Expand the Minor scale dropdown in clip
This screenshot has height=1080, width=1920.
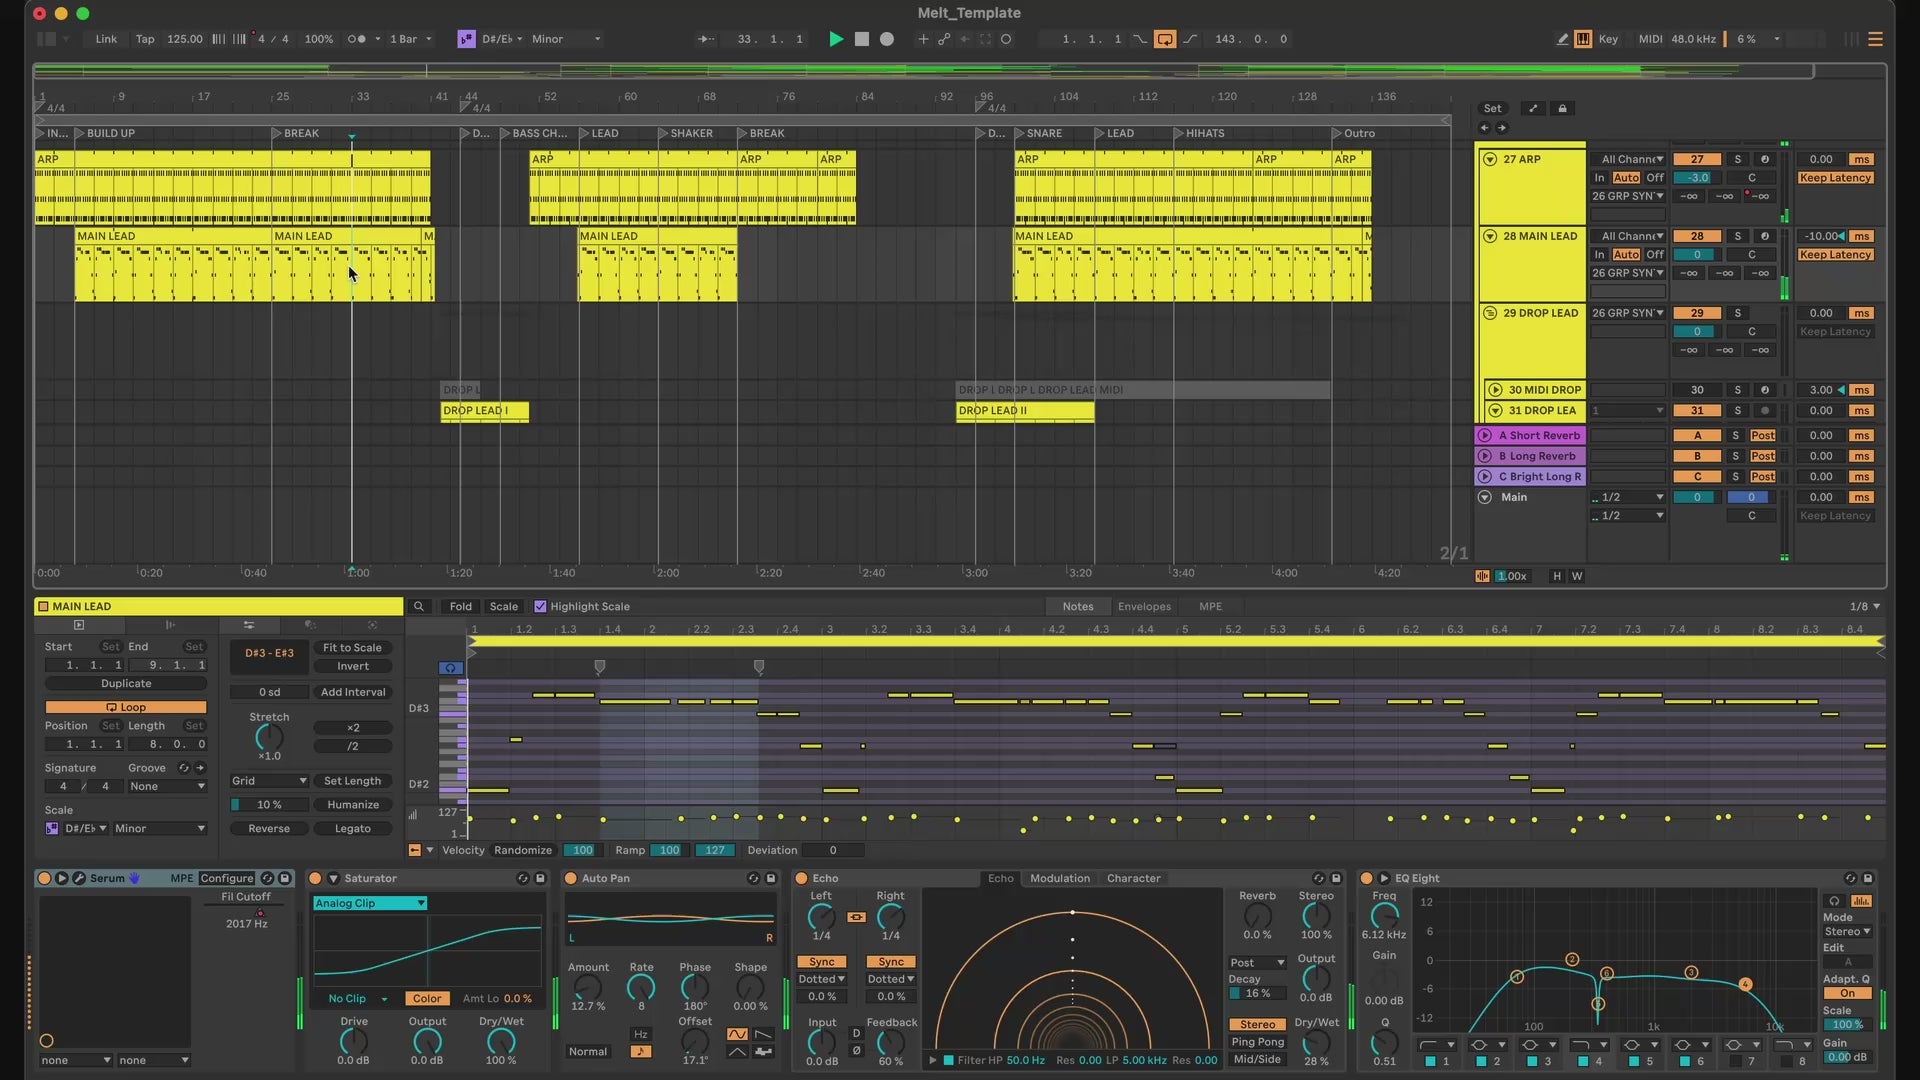pyautogui.click(x=160, y=828)
